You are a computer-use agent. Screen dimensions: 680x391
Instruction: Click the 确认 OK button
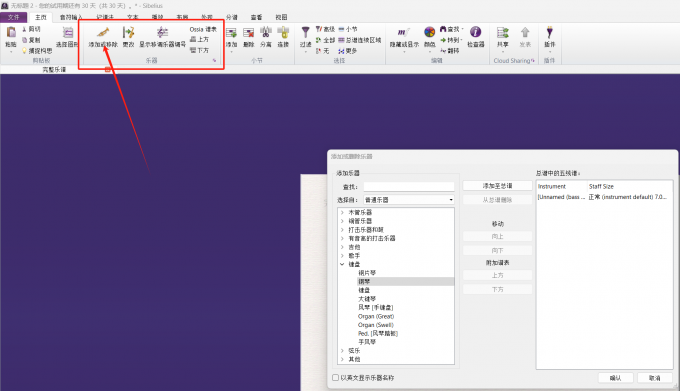click(x=615, y=378)
